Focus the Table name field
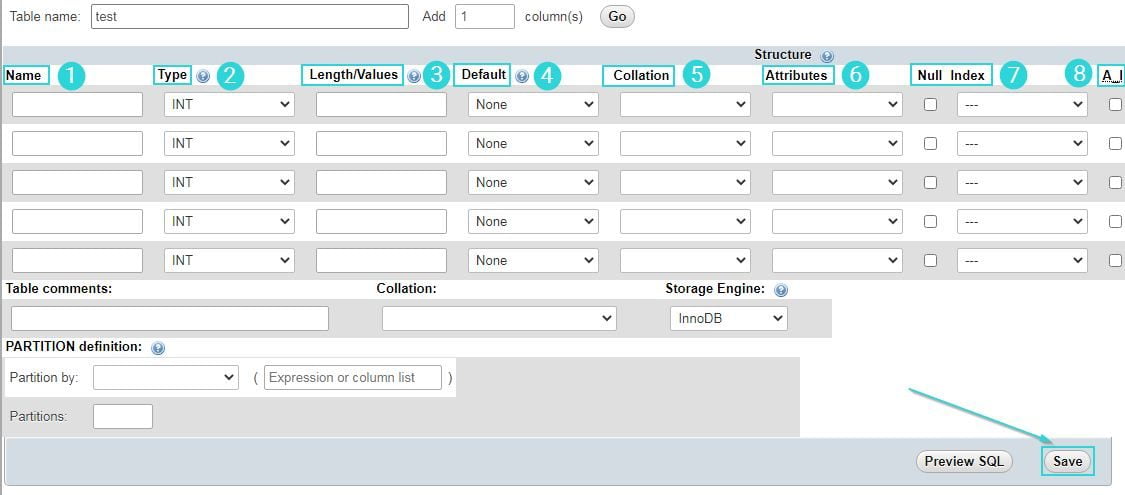1125x495 pixels. tap(250, 16)
